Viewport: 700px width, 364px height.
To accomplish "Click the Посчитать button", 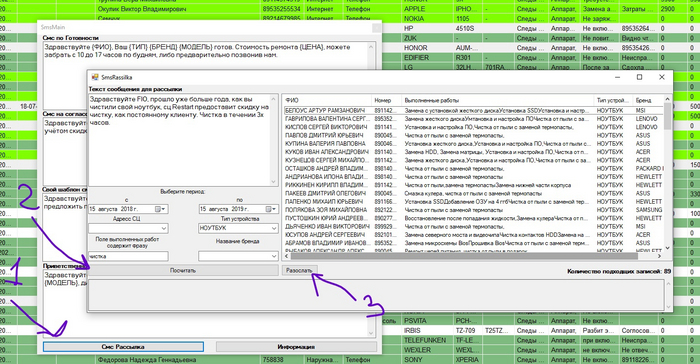I will tap(183, 270).
